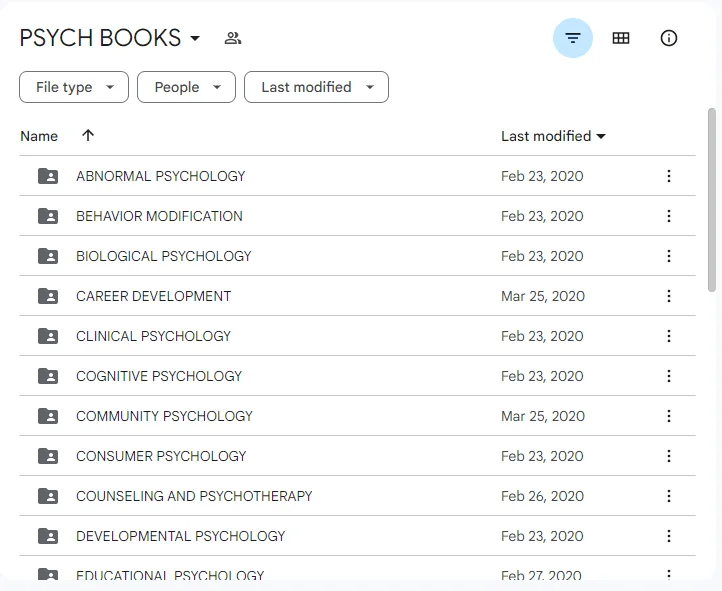
Task: Open more actions for BIOLOGICAL PSYCHOLOGY
Action: pos(669,256)
